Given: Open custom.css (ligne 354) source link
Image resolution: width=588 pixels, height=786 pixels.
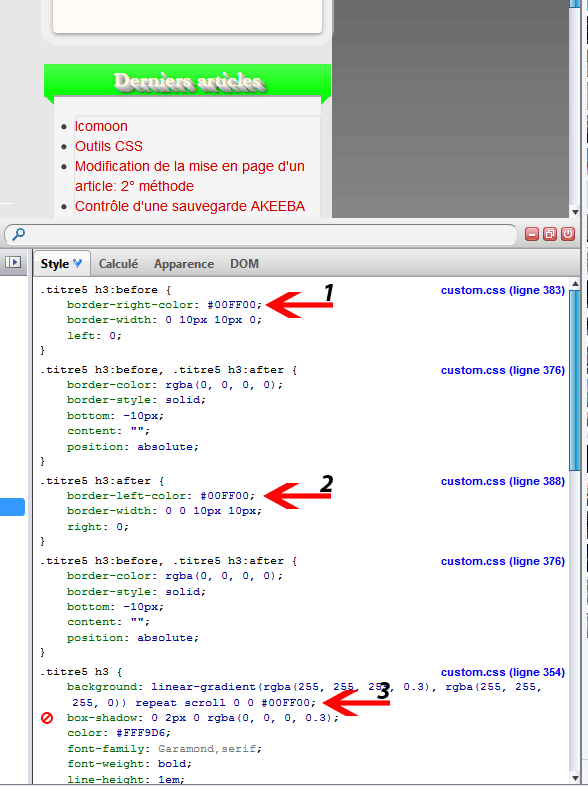Looking at the screenshot, I should pos(503,672).
